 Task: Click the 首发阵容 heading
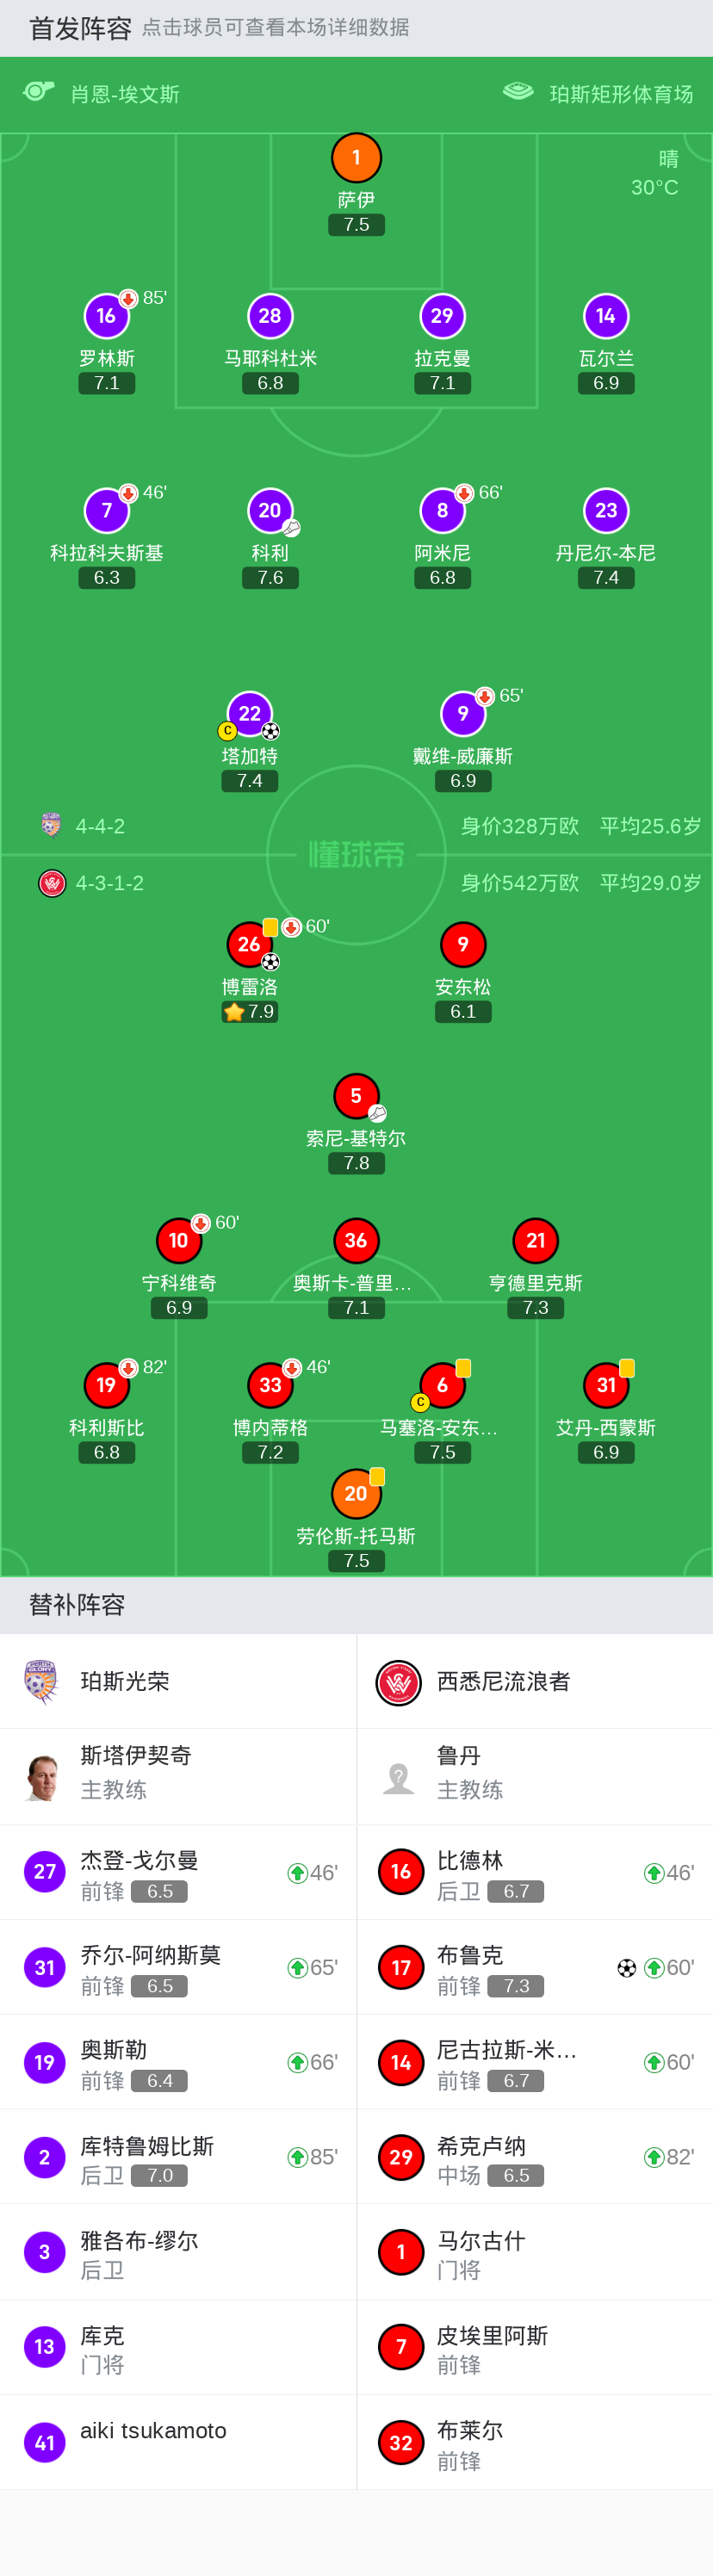pyautogui.click(x=80, y=28)
